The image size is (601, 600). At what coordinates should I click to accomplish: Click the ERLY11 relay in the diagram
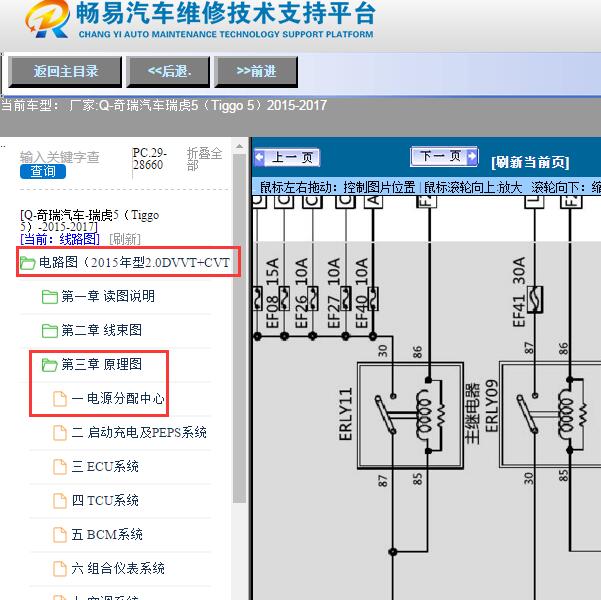pos(411,416)
